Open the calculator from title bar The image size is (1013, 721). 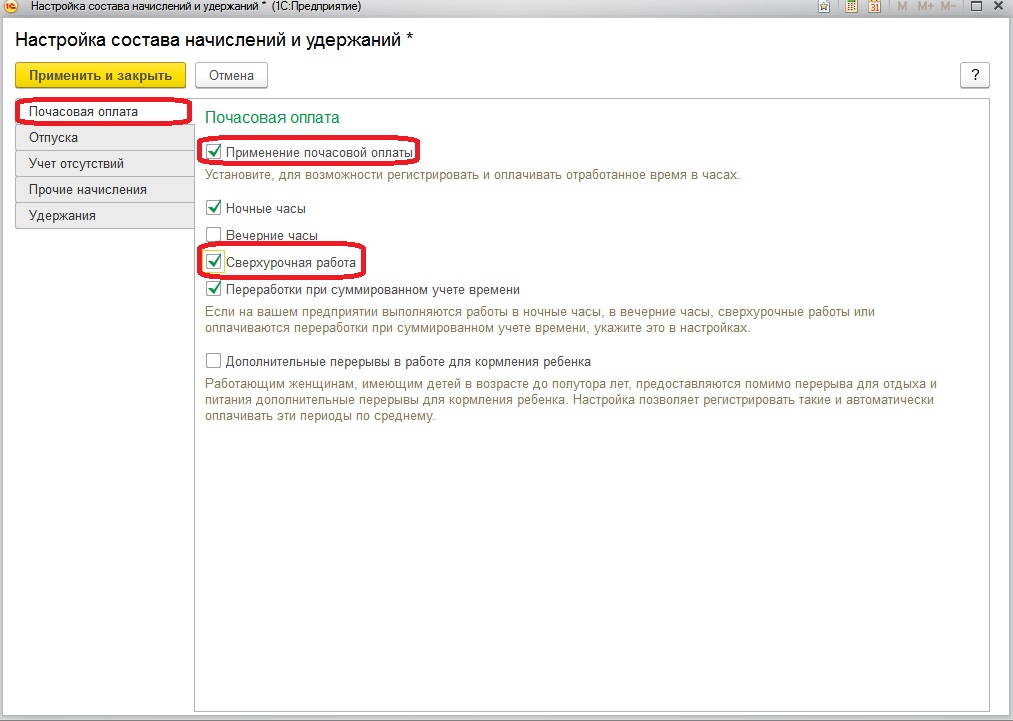(851, 6)
